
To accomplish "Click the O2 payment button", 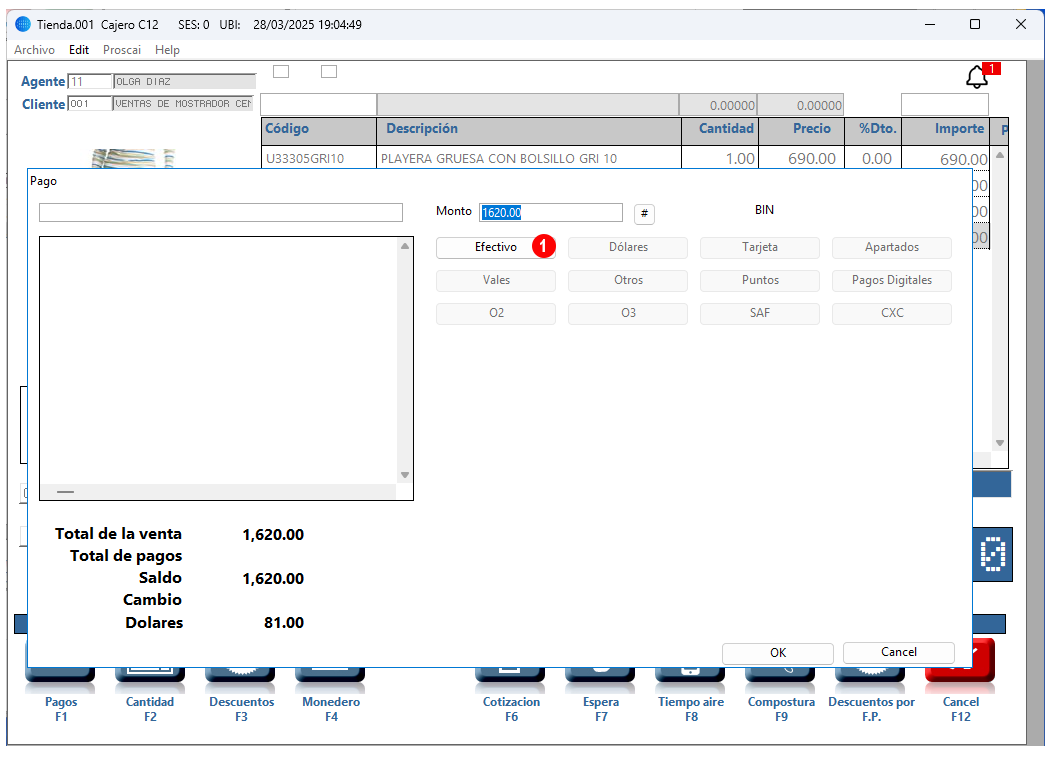I will click(495, 313).
